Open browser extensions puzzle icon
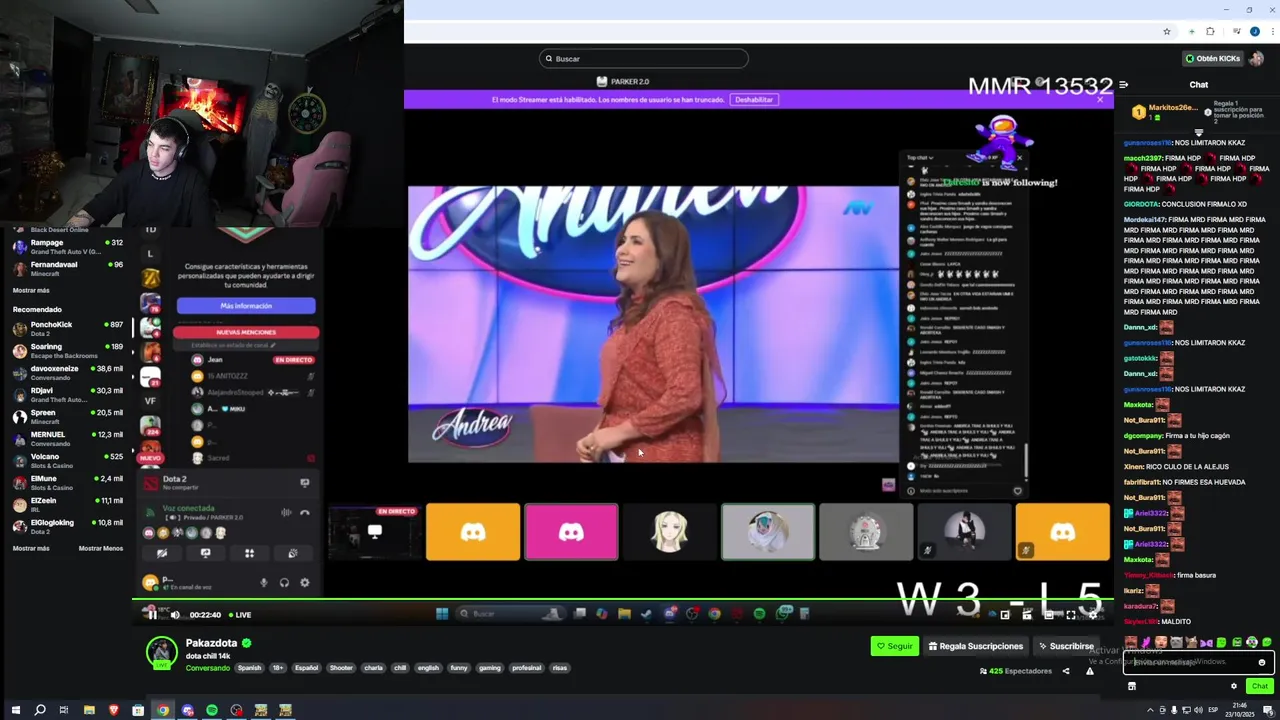This screenshot has width=1280, height=720. pos(1210,32)
